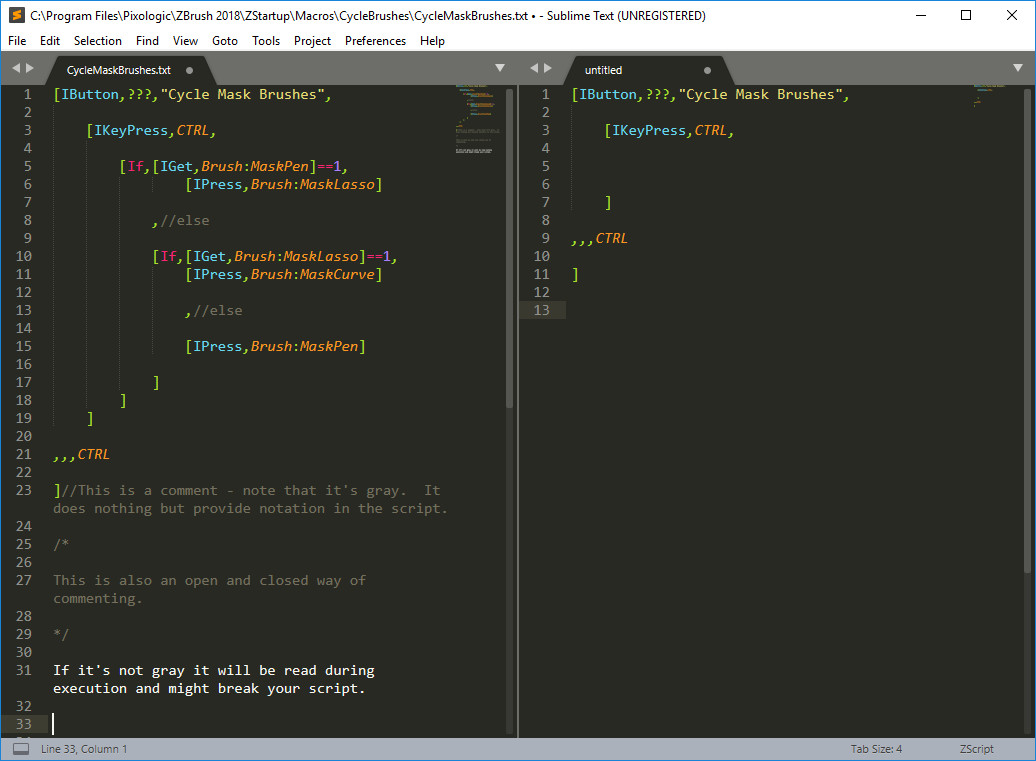Close the Sublime Text window

(x=1012, y=15)
